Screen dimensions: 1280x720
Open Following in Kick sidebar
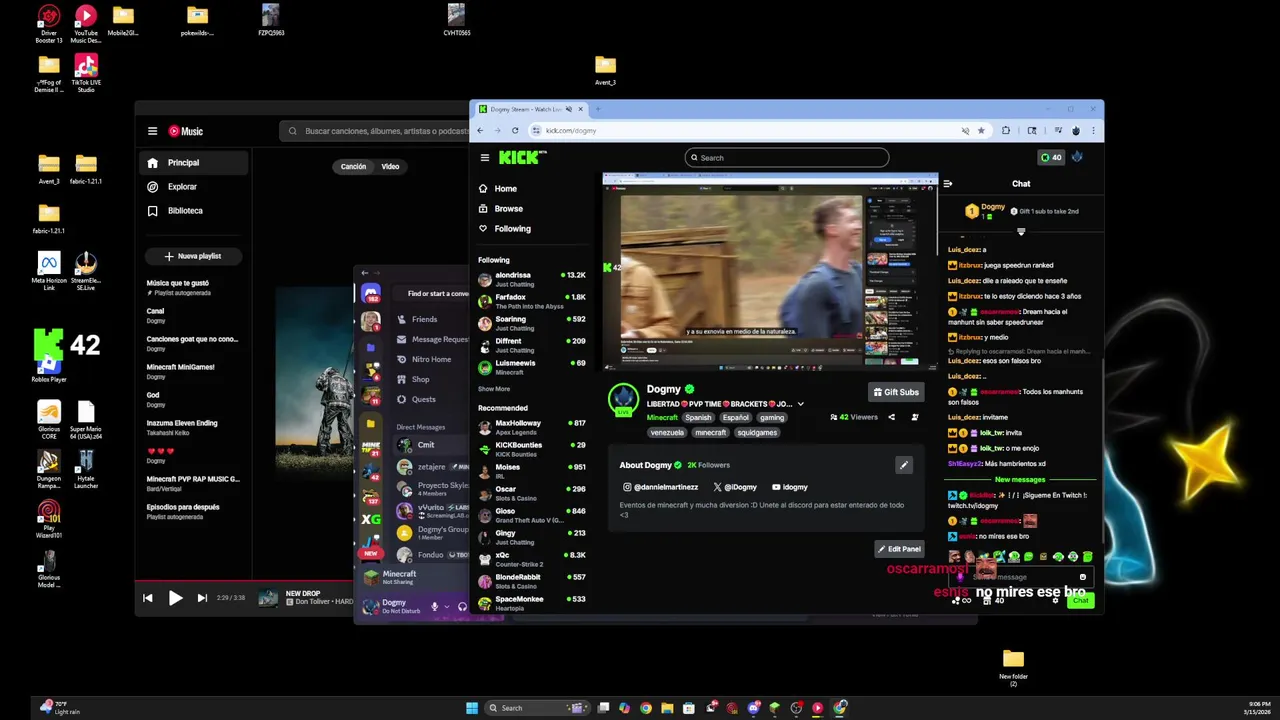pyautogui.click(x=504, y=228)
